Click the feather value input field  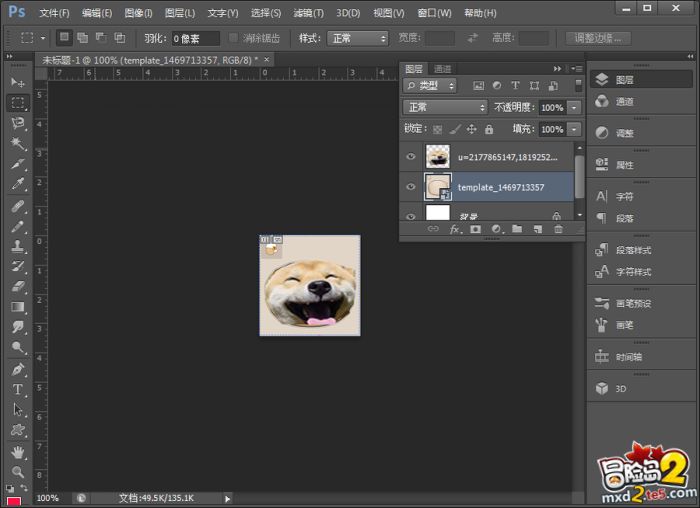click(x=196, y=38)
